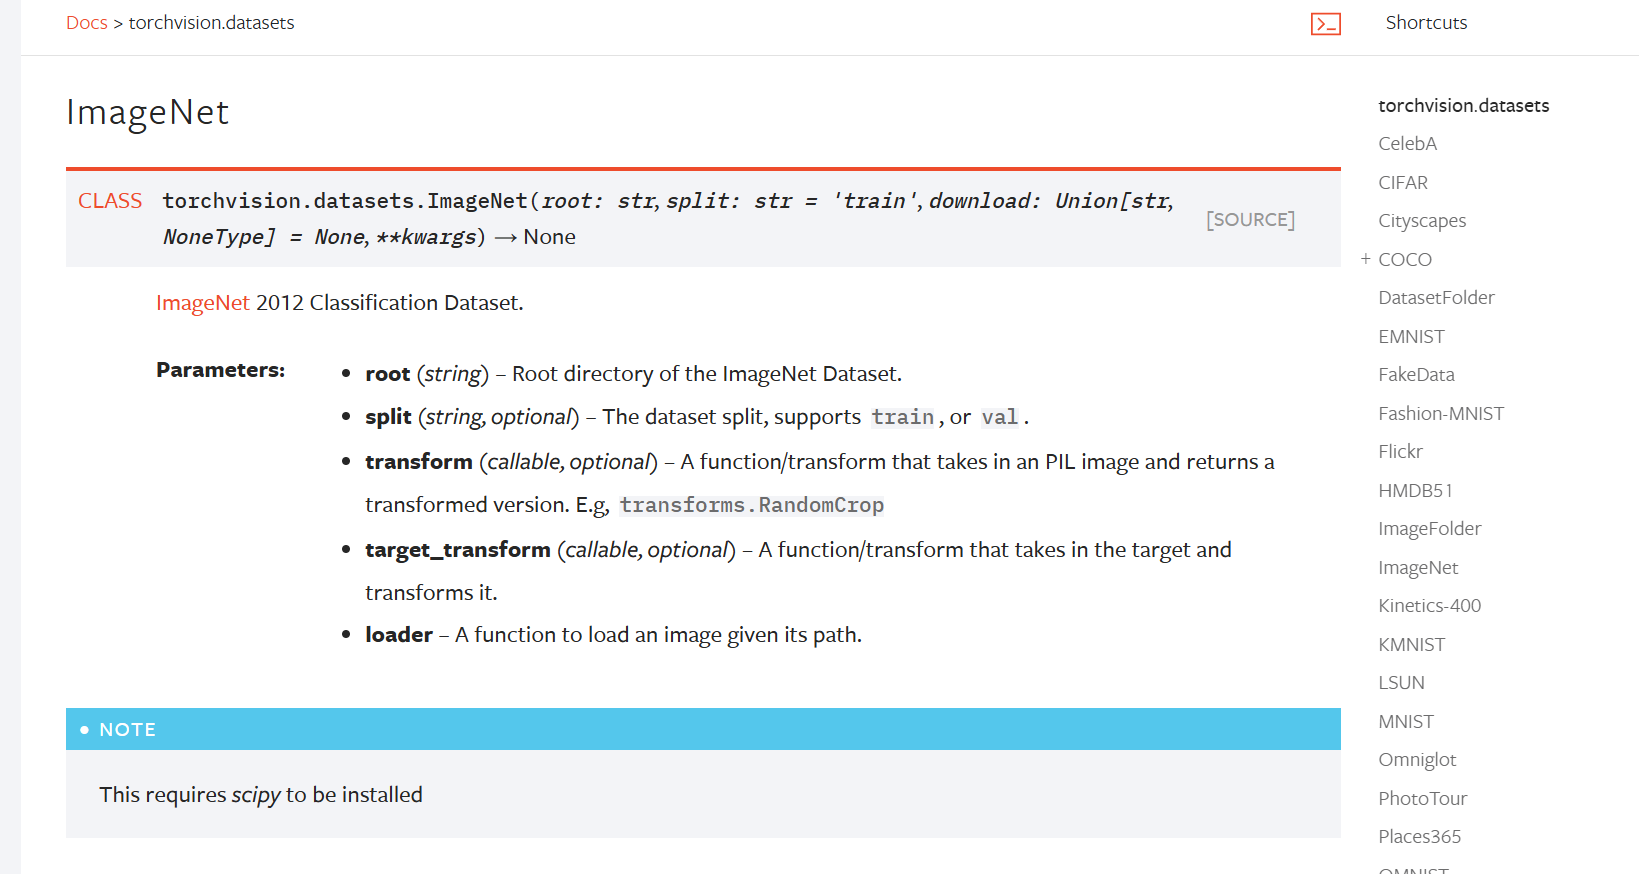The height and width of the screenshot is (874, 1639).
Task: Select Kinetics-400 in the sidebar list
Action: pyautogui.click(x=1429, y=606)
